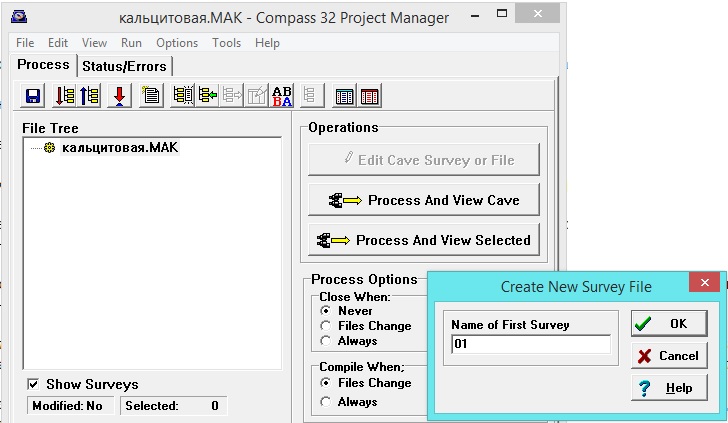Cancel the Create New Survey File dialog

coord(668,355)
